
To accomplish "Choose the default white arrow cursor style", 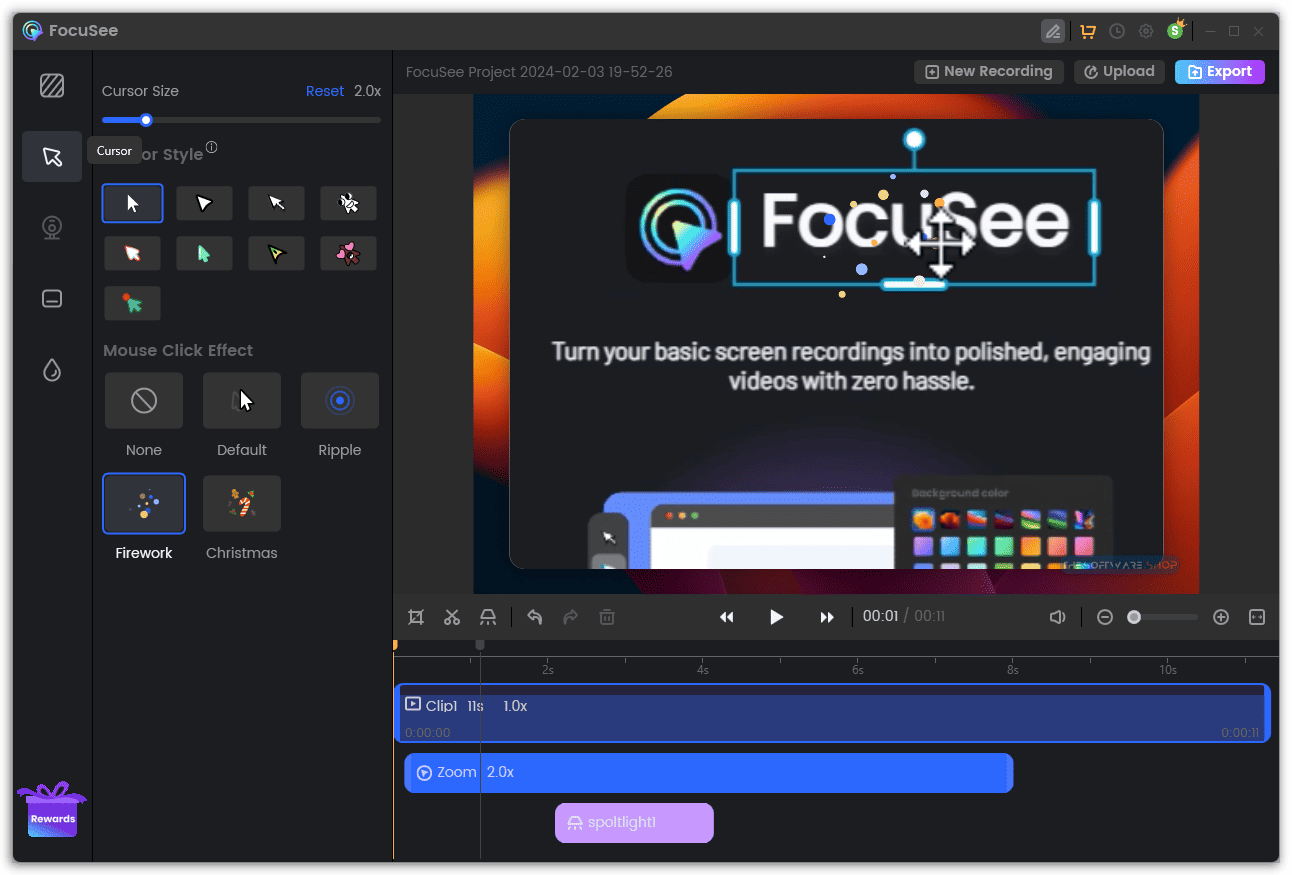I will [x=132, y=203].
